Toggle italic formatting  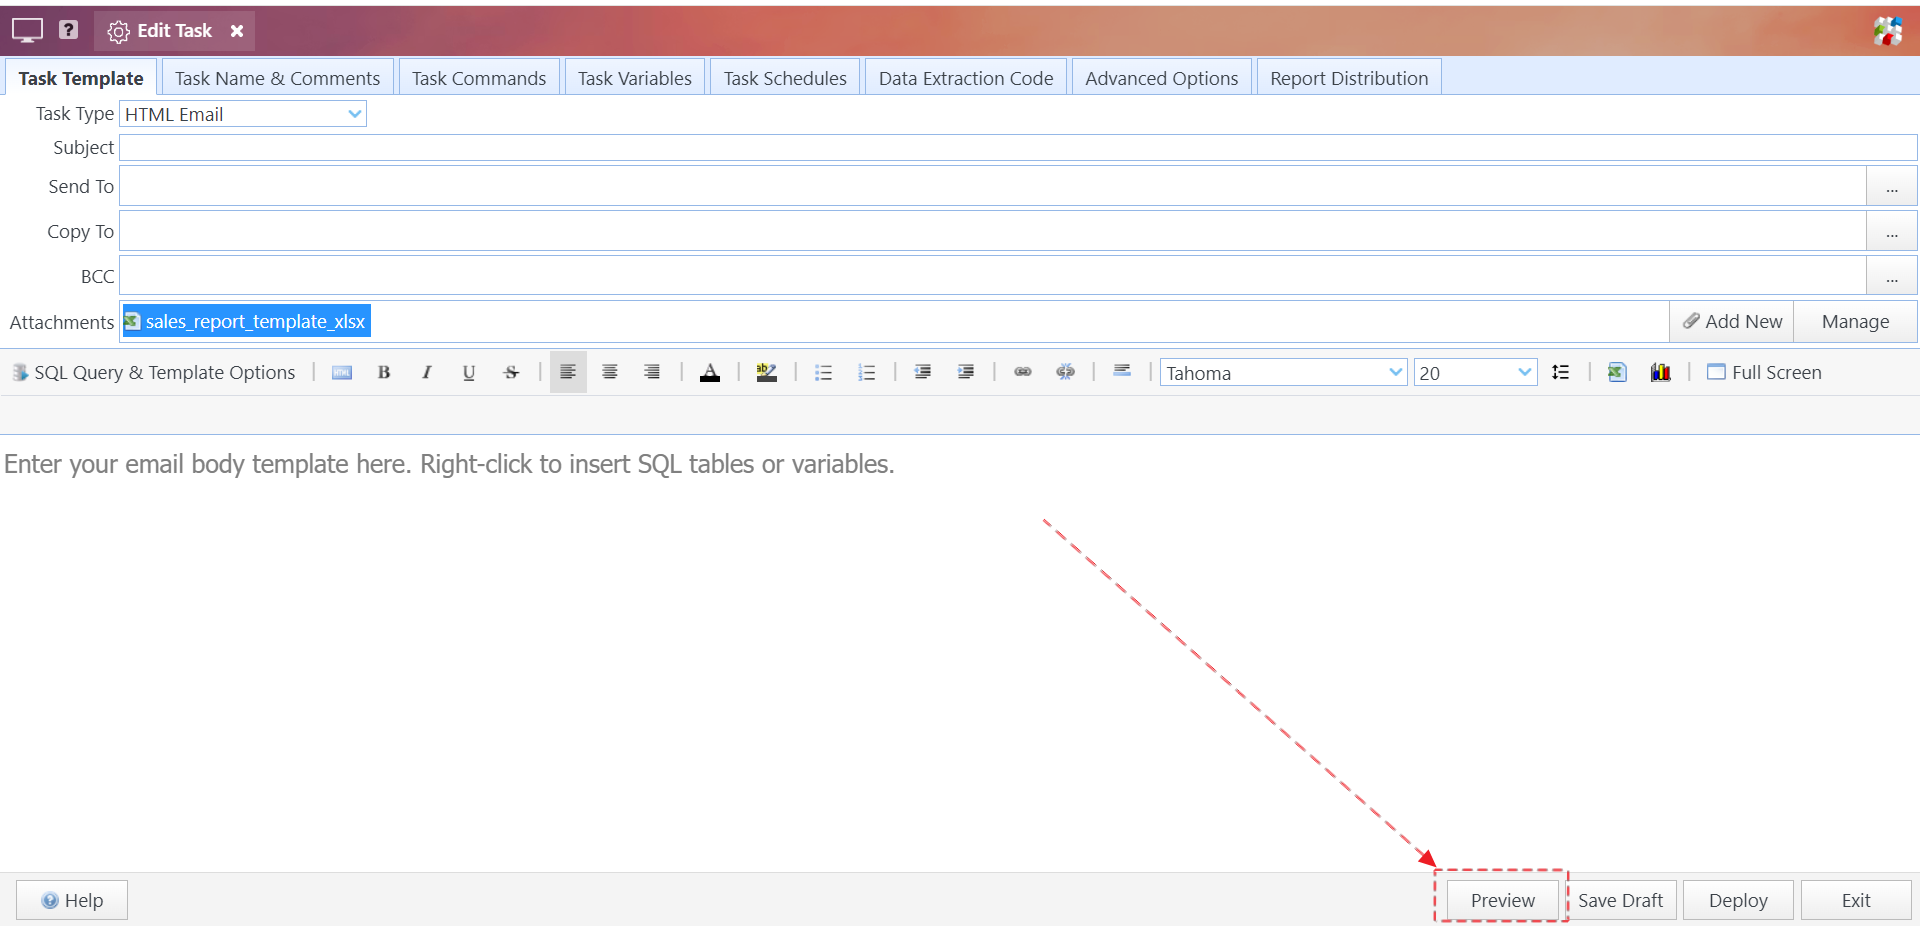pos(427,372)
